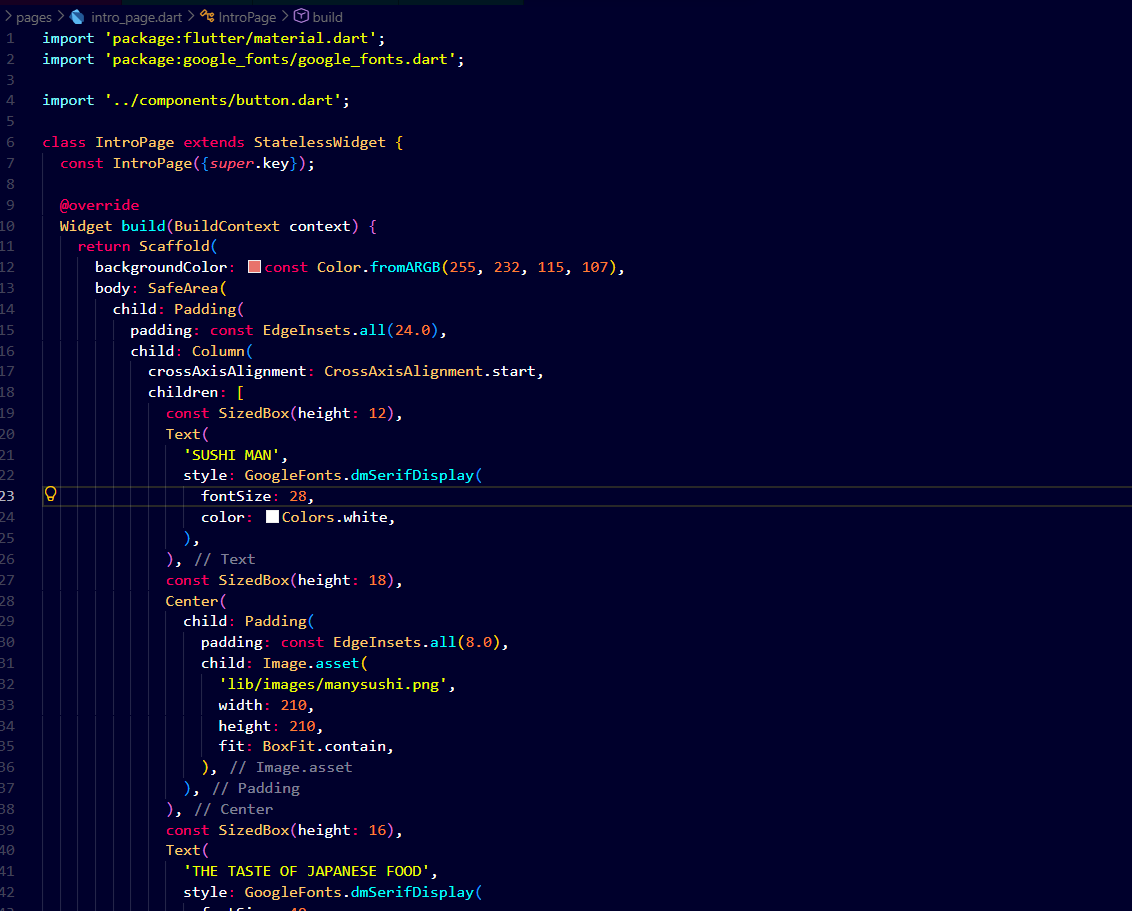This screenshot has height=911, width=1132.
Task: Click 'fontSize' property on line 23
Action: (236, 496)
